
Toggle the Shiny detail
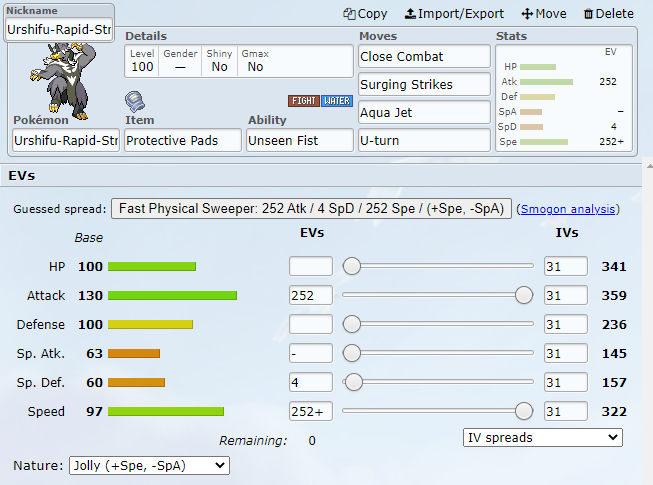click(x=219, y=61)
